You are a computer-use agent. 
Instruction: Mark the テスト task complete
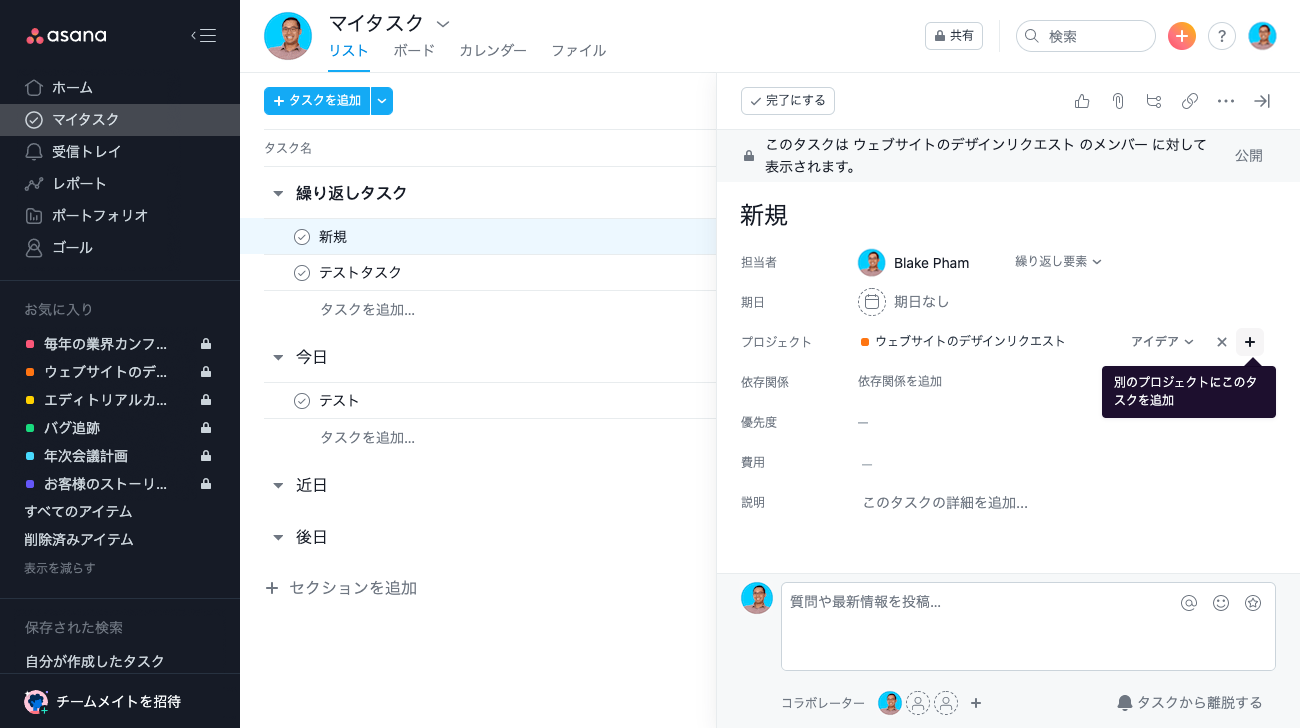point(302,401)
